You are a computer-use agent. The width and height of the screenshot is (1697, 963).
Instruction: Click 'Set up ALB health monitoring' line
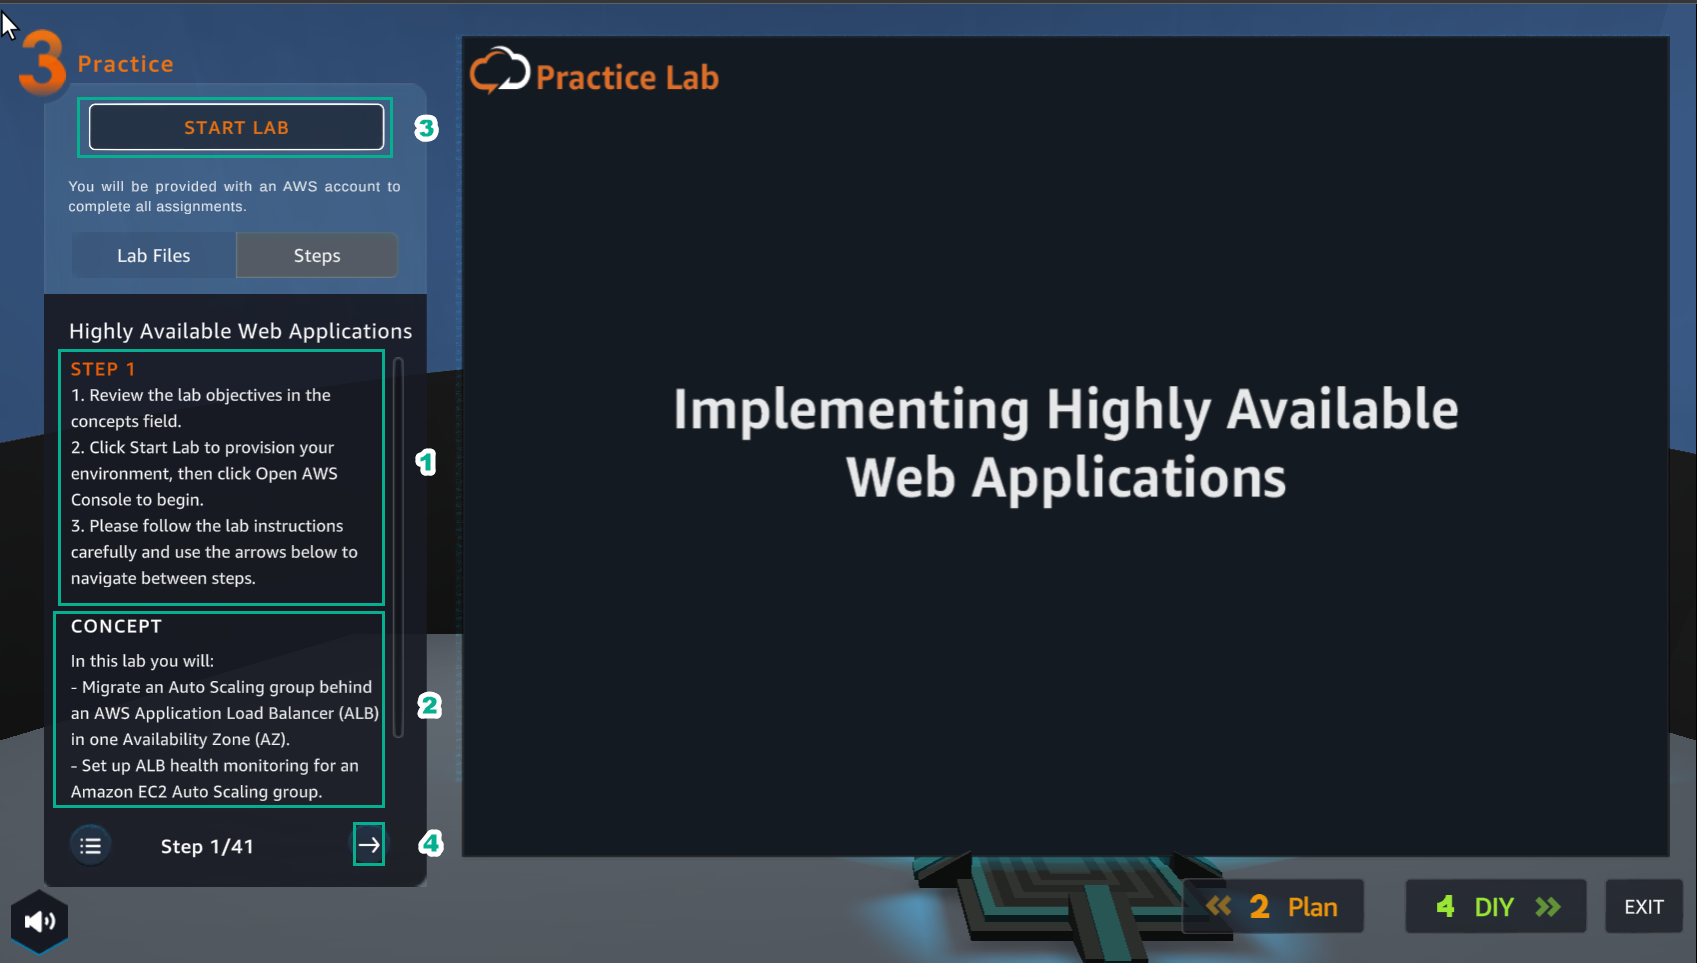tap(215, 778)
